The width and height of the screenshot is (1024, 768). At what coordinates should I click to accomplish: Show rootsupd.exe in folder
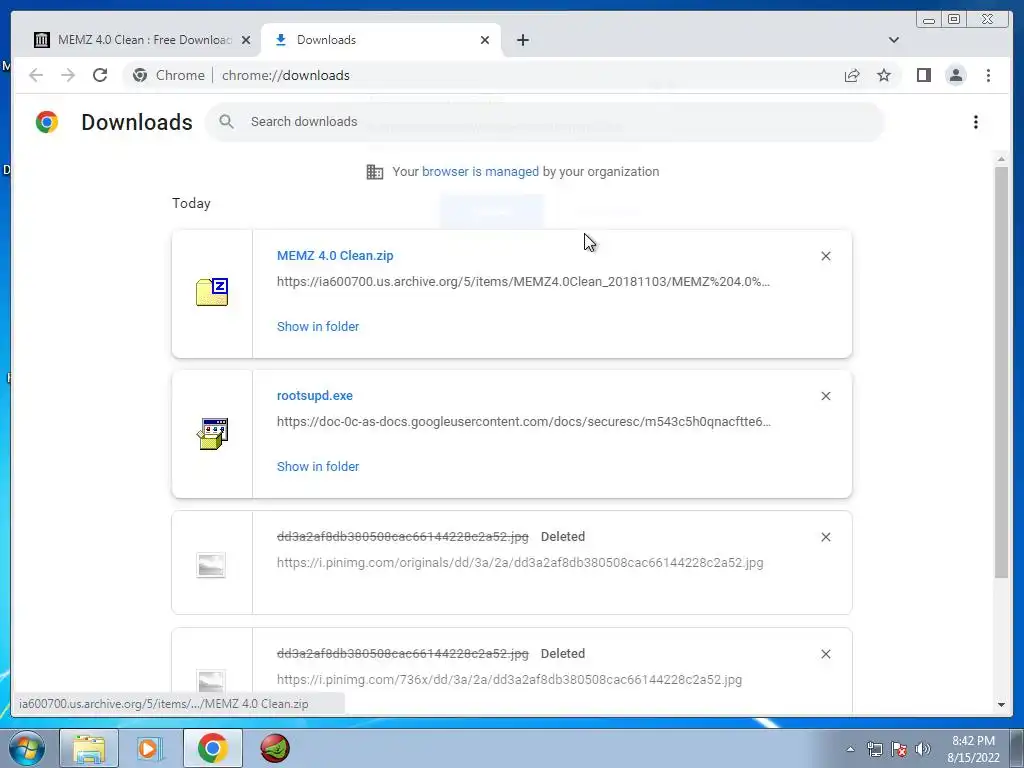[x=318, y=466]
